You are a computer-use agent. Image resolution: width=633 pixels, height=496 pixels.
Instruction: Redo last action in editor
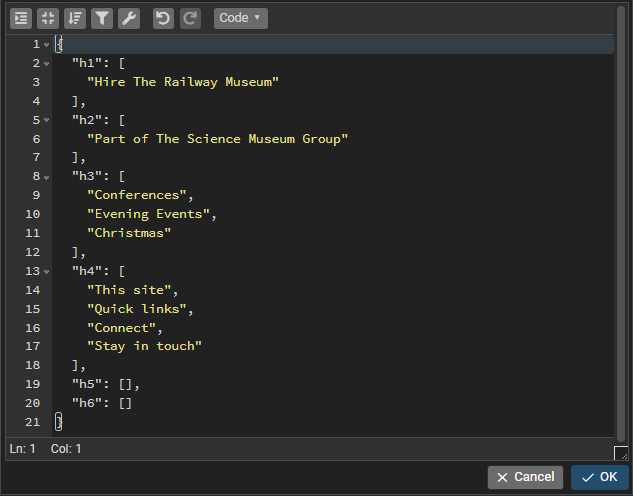click(190, 18)
